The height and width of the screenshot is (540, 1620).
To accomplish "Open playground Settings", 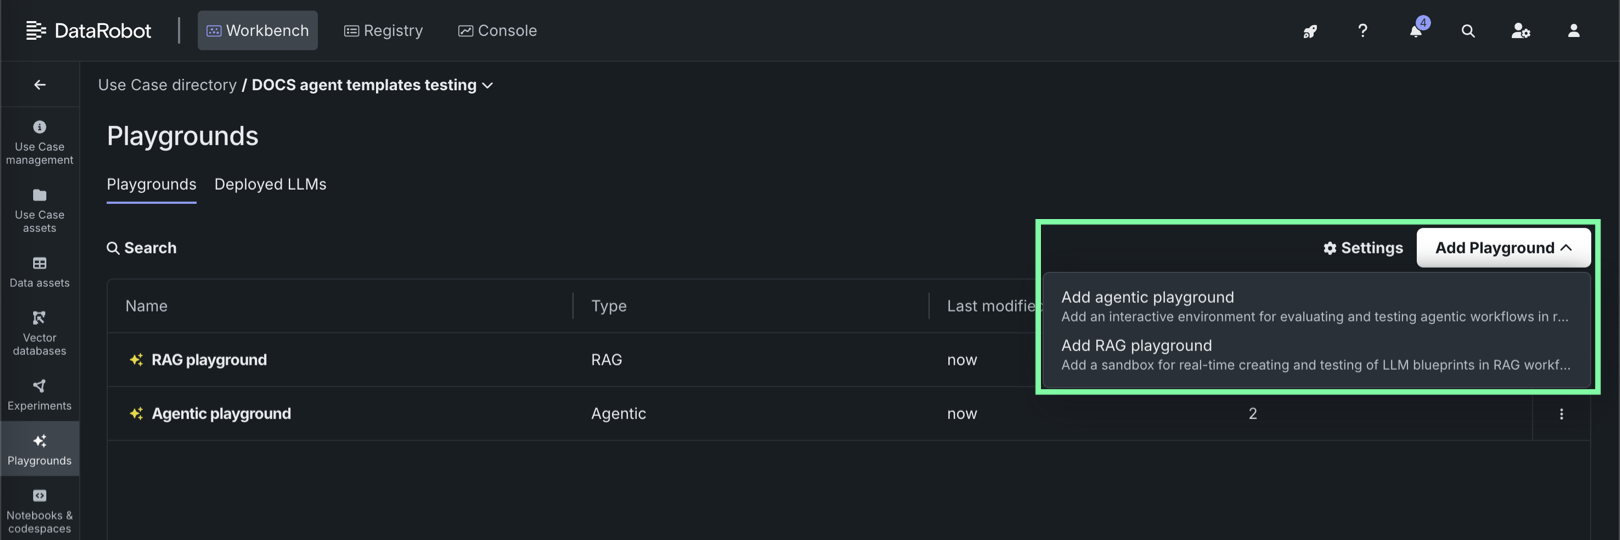I will click(1363, 248).
